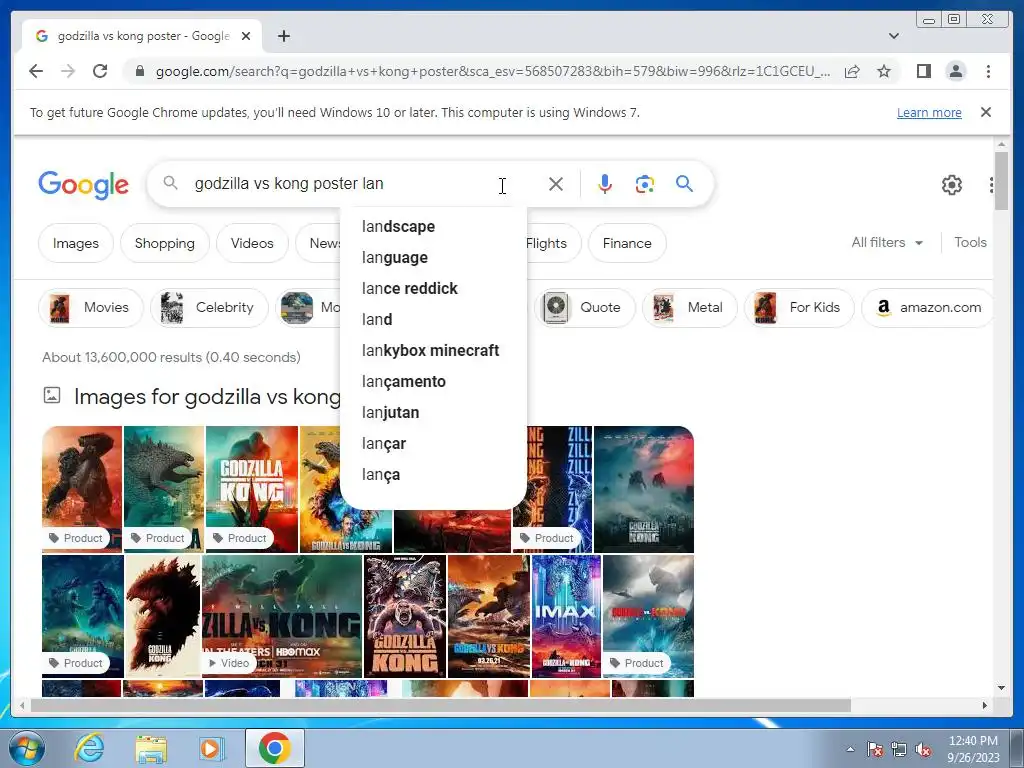1024x768 pixels.
Task: Switch to the Images filter
Action: (x=76, y=243)
